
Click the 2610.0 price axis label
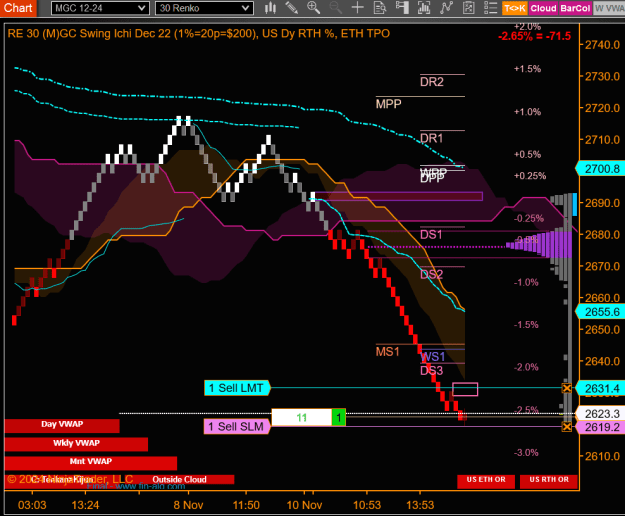pyautogui.click(x=602, y=456)
